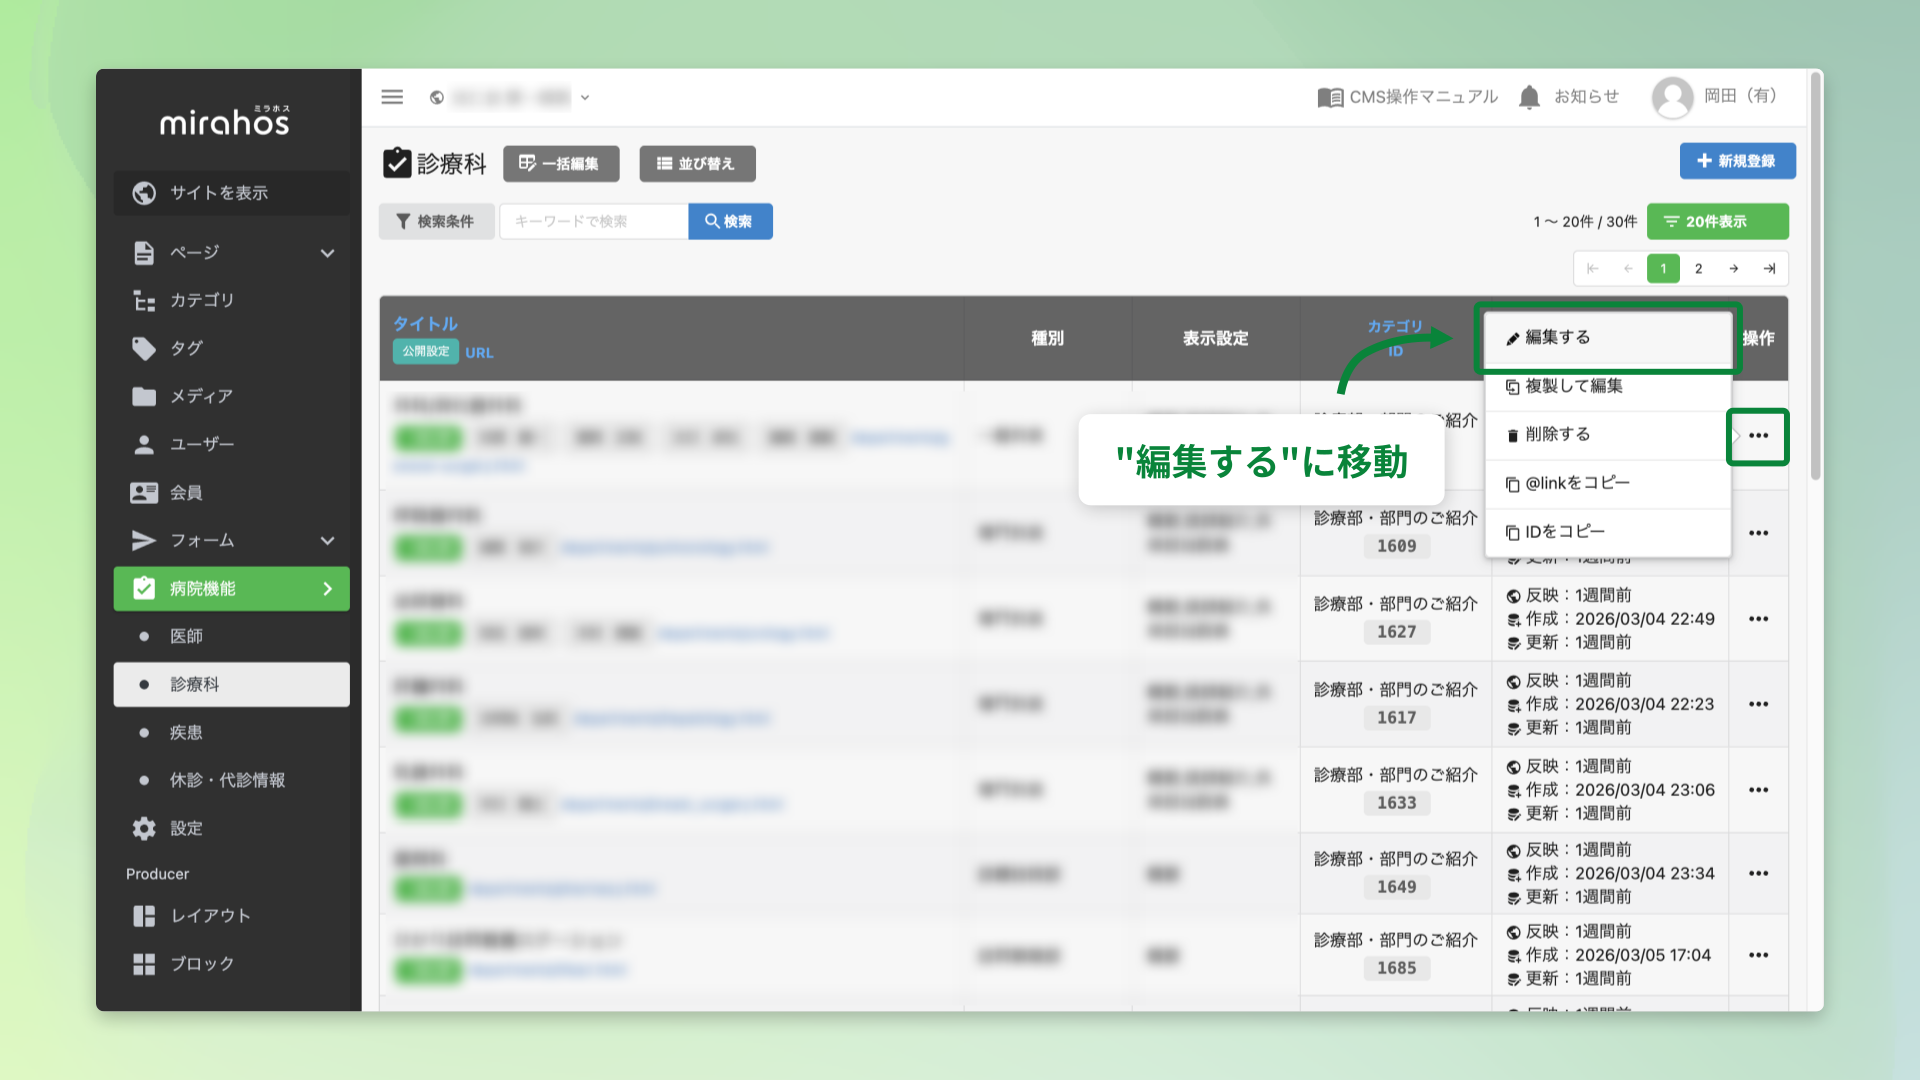Open 設定 gear sidebar item
The height and width of the screenshot is (1080, 1920).
(232, 828)
